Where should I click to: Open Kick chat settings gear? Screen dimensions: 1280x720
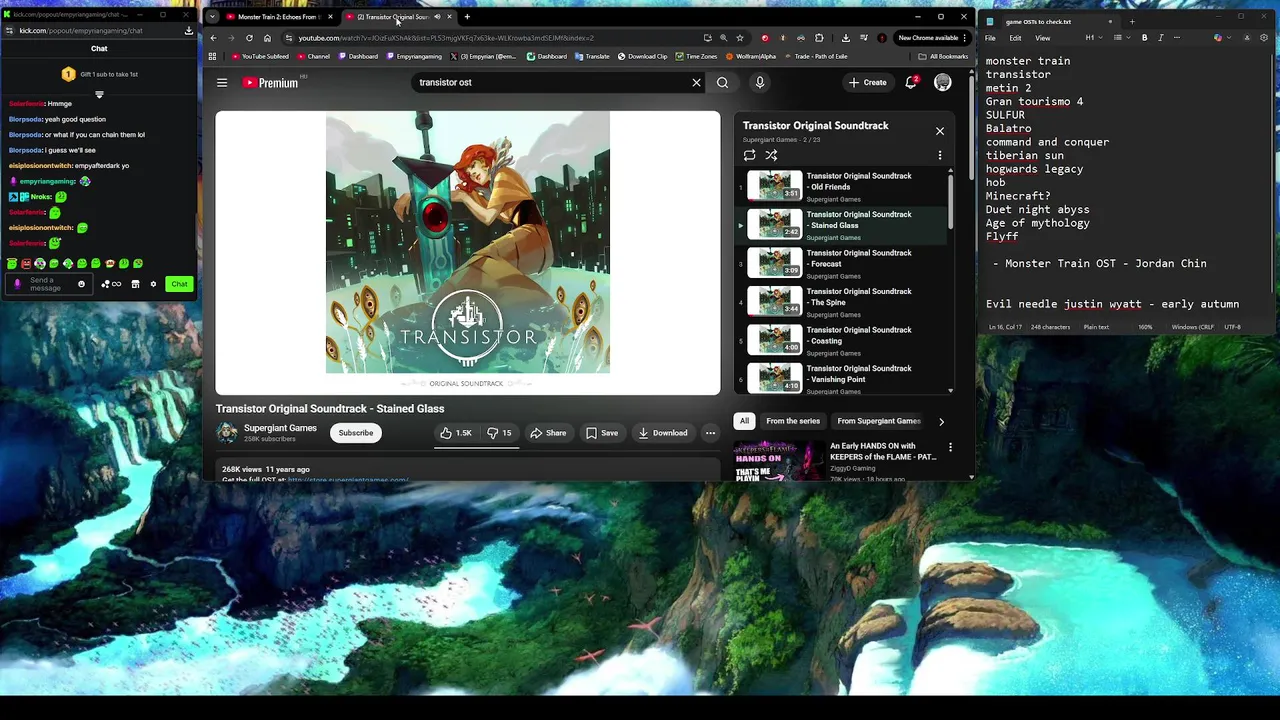(x=153, y=284)
